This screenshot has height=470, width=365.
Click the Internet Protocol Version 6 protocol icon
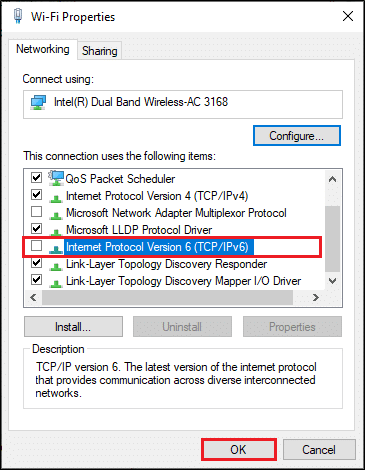click(x=56, y=249)
